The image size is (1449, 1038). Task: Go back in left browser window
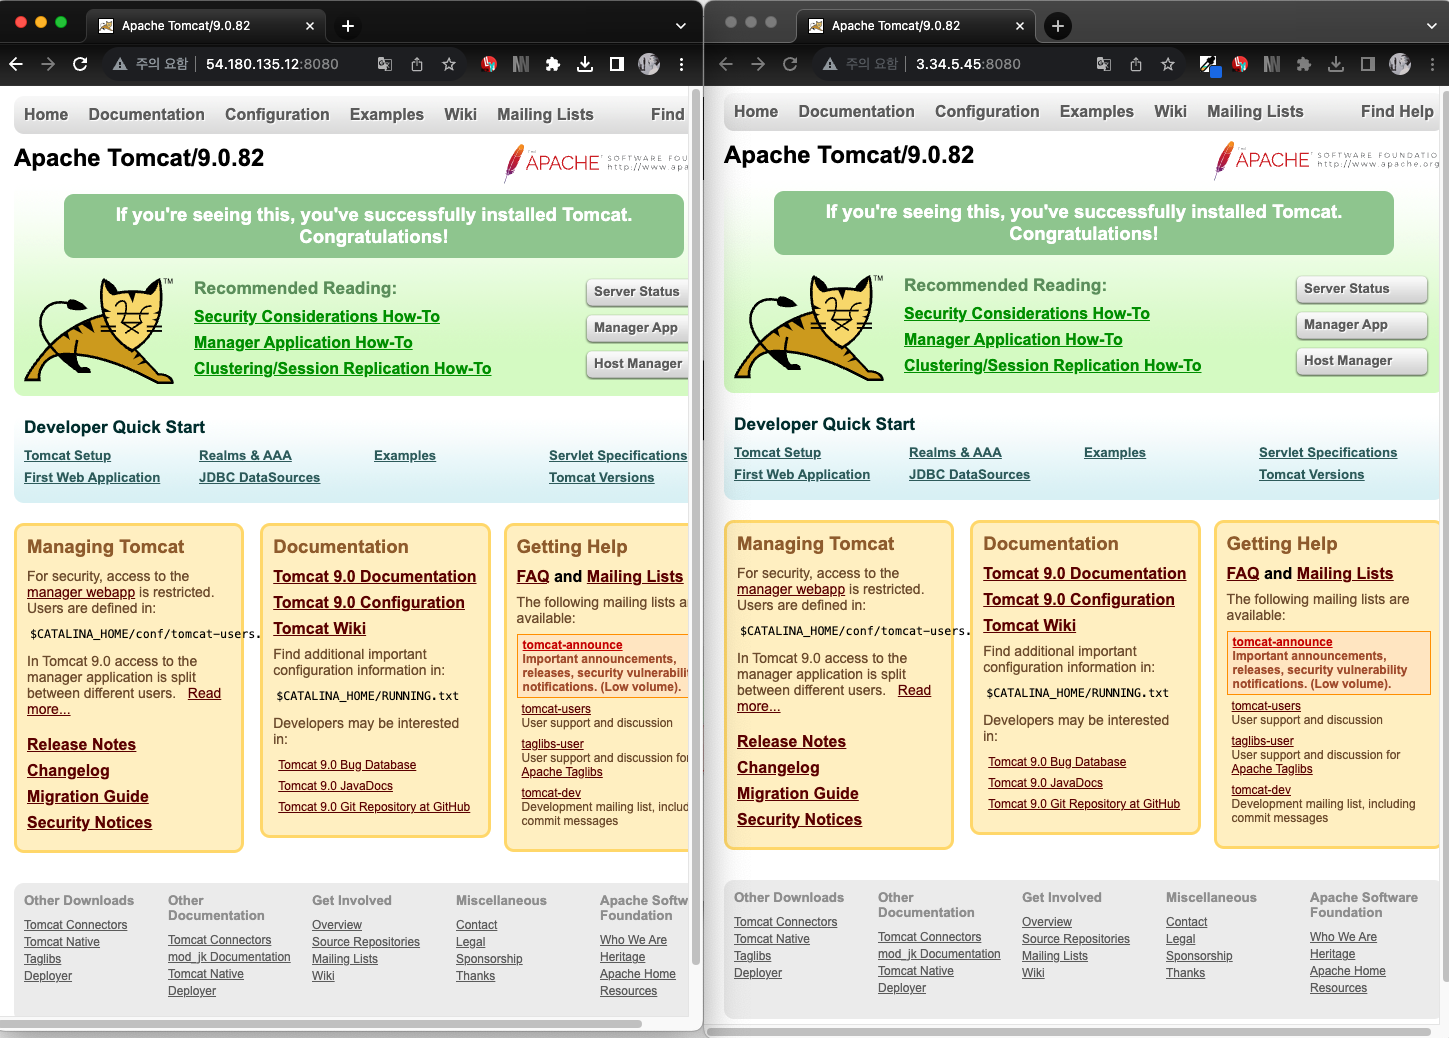click(16, 64)
